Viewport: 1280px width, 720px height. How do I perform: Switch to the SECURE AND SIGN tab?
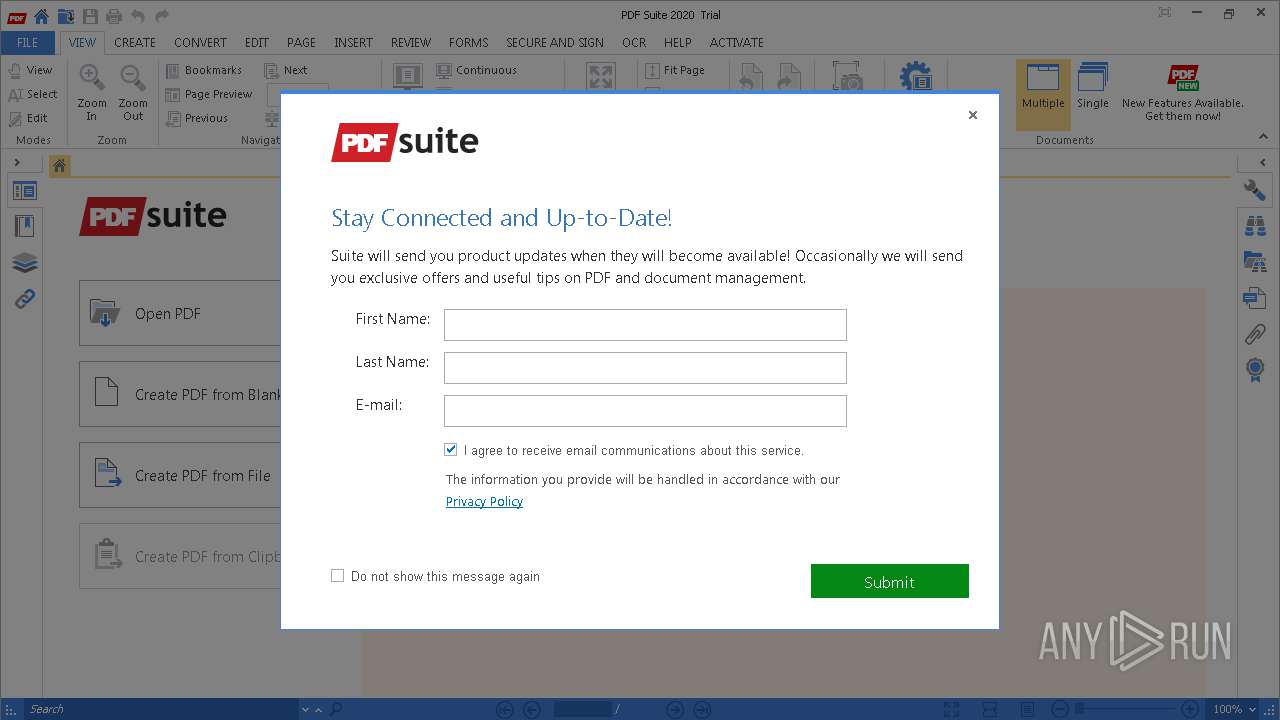pyautogui.click(x=555, y=42)
